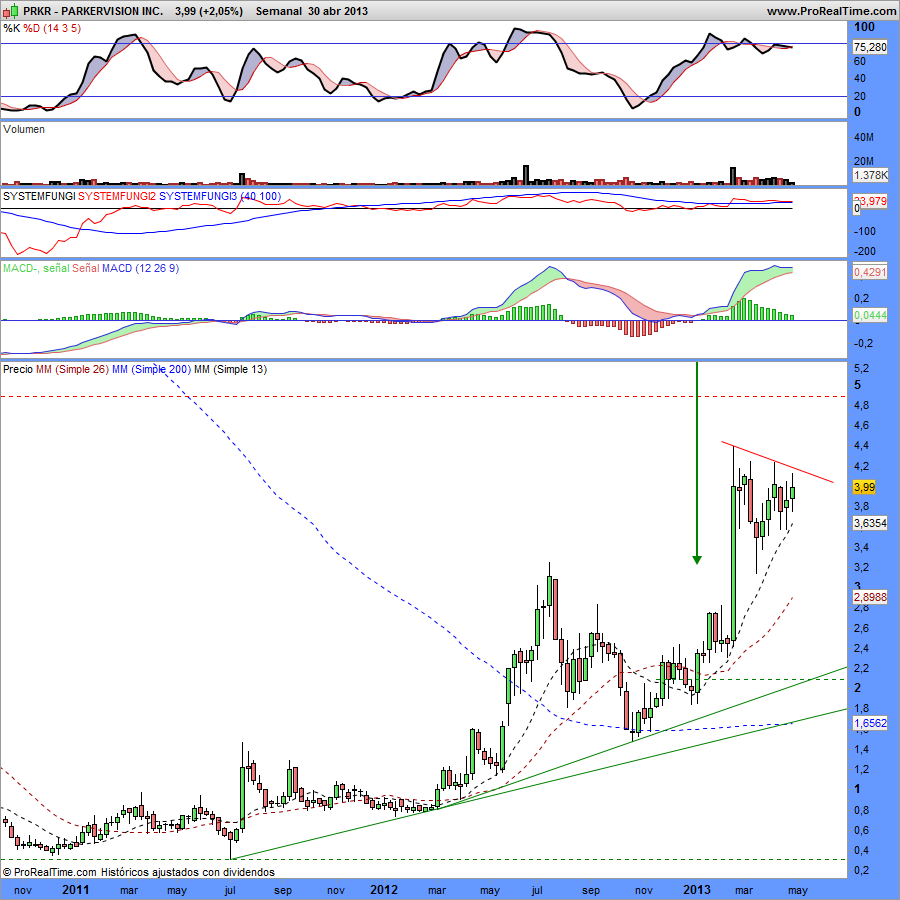Click the MM (Simple 26) moving average label

pos(72,369)
